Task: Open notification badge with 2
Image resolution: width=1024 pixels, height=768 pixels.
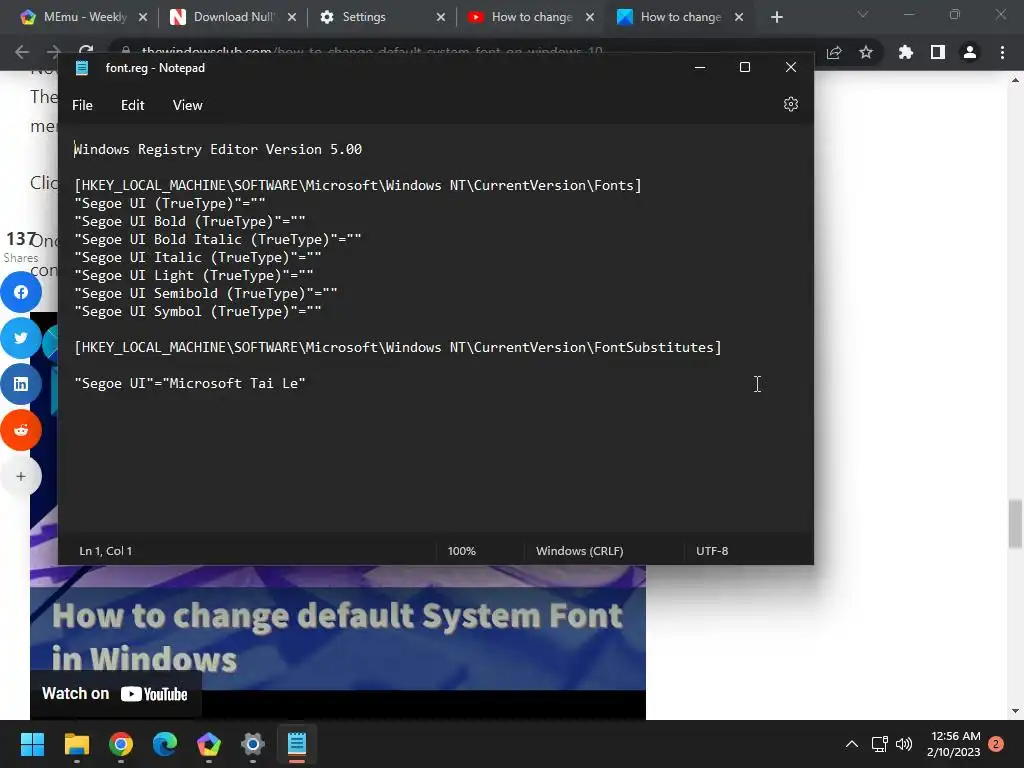Action: click(x=996, y=744)
